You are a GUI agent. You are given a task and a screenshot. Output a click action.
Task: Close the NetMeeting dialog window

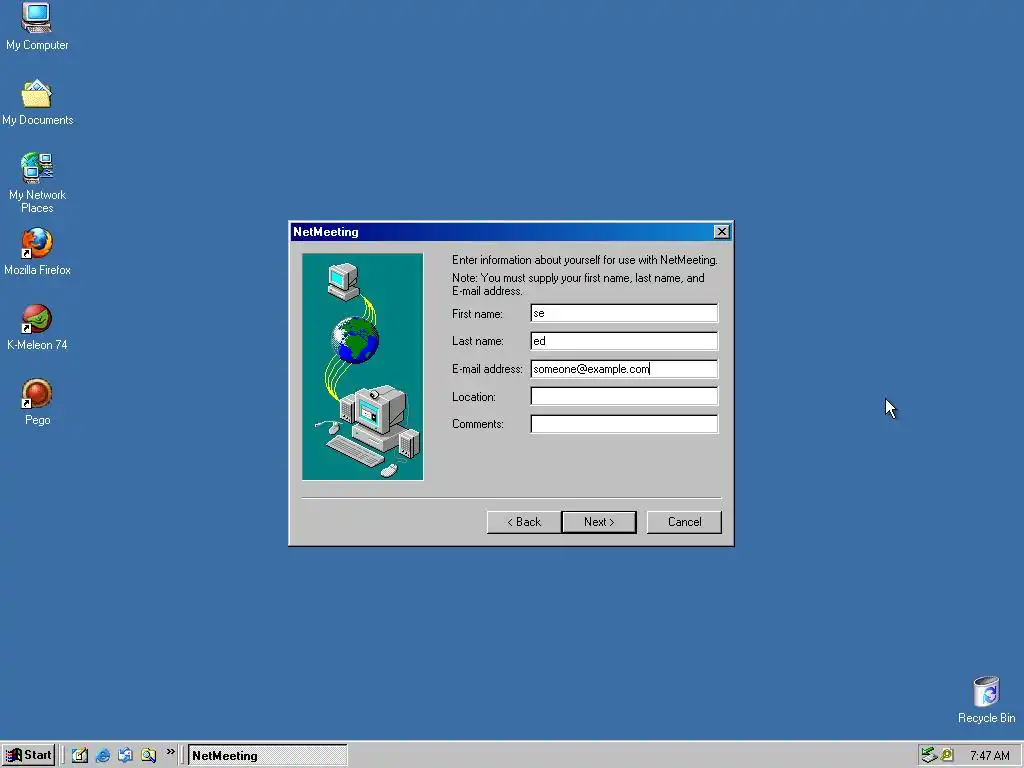point(721,232)
